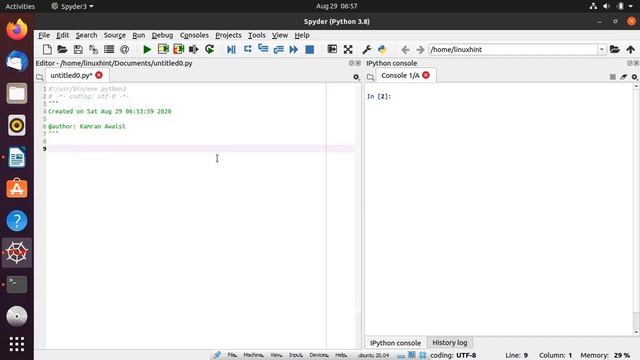Image resolution: width=640 pixels, height=360 pixels.
Task: Open the Run menu
Action: point(138,35)
